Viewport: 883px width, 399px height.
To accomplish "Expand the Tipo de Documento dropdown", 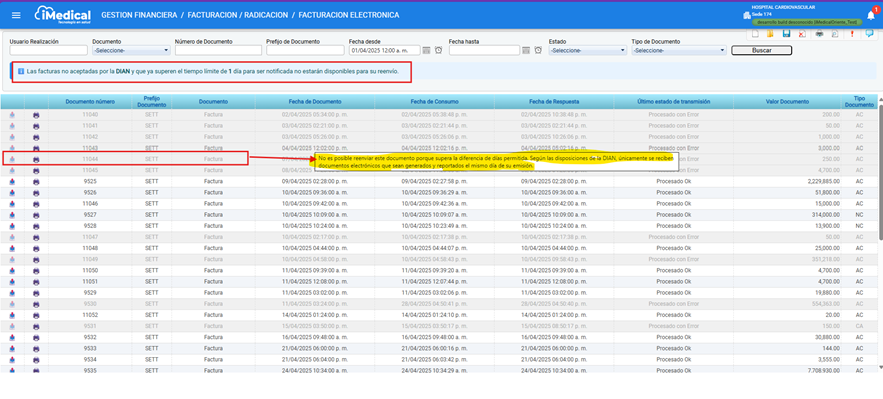I will click(679, 51).
